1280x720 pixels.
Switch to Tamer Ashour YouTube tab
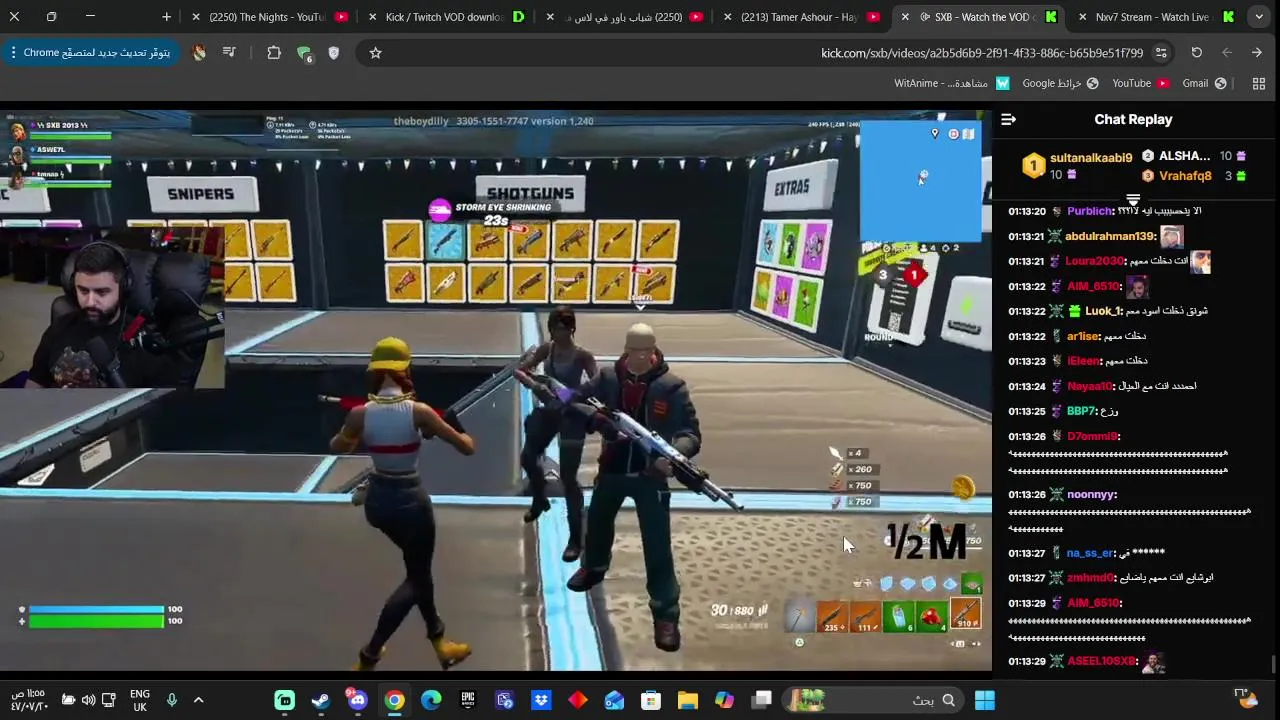coord(800,17)
